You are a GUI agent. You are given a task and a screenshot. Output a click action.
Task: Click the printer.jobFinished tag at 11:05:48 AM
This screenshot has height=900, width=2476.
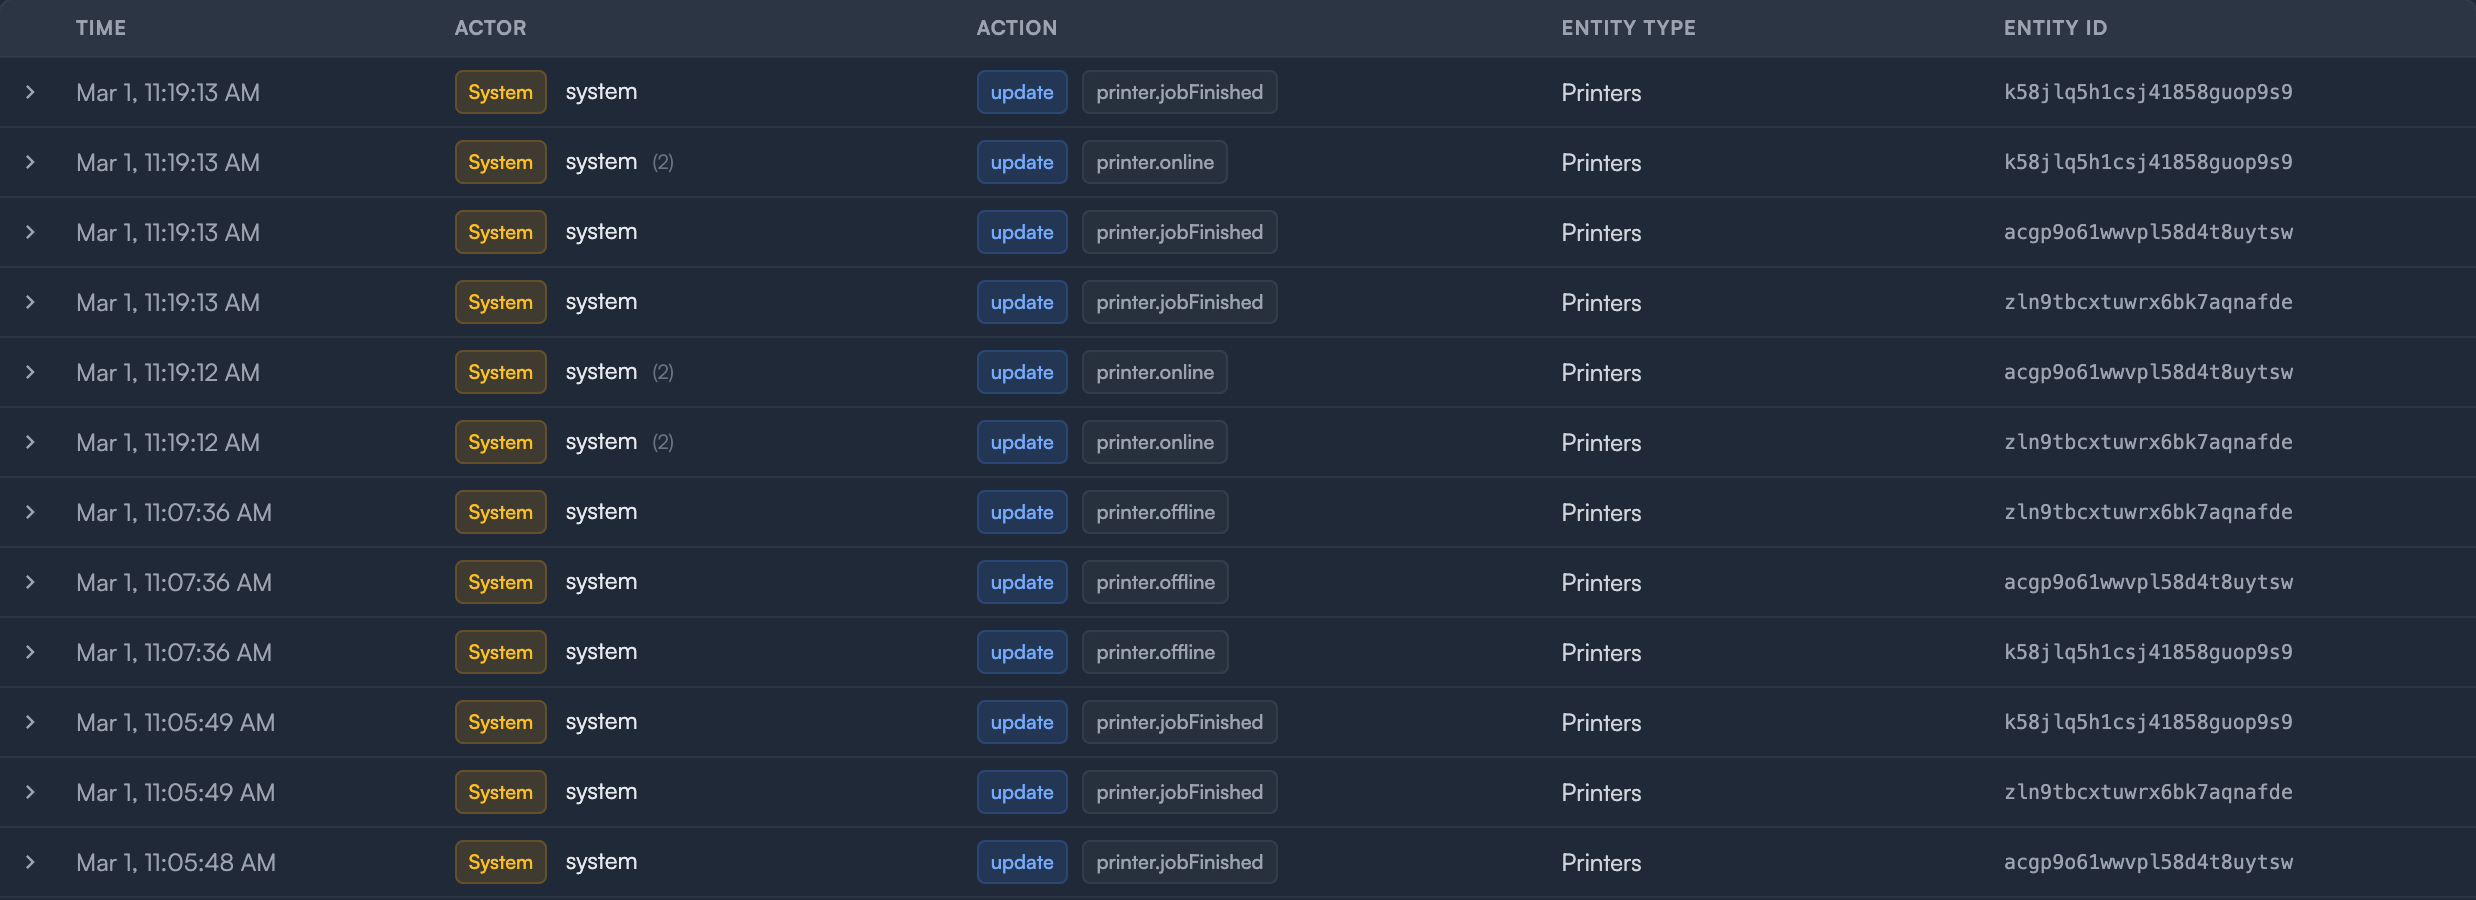click(x=1179, y=862)
